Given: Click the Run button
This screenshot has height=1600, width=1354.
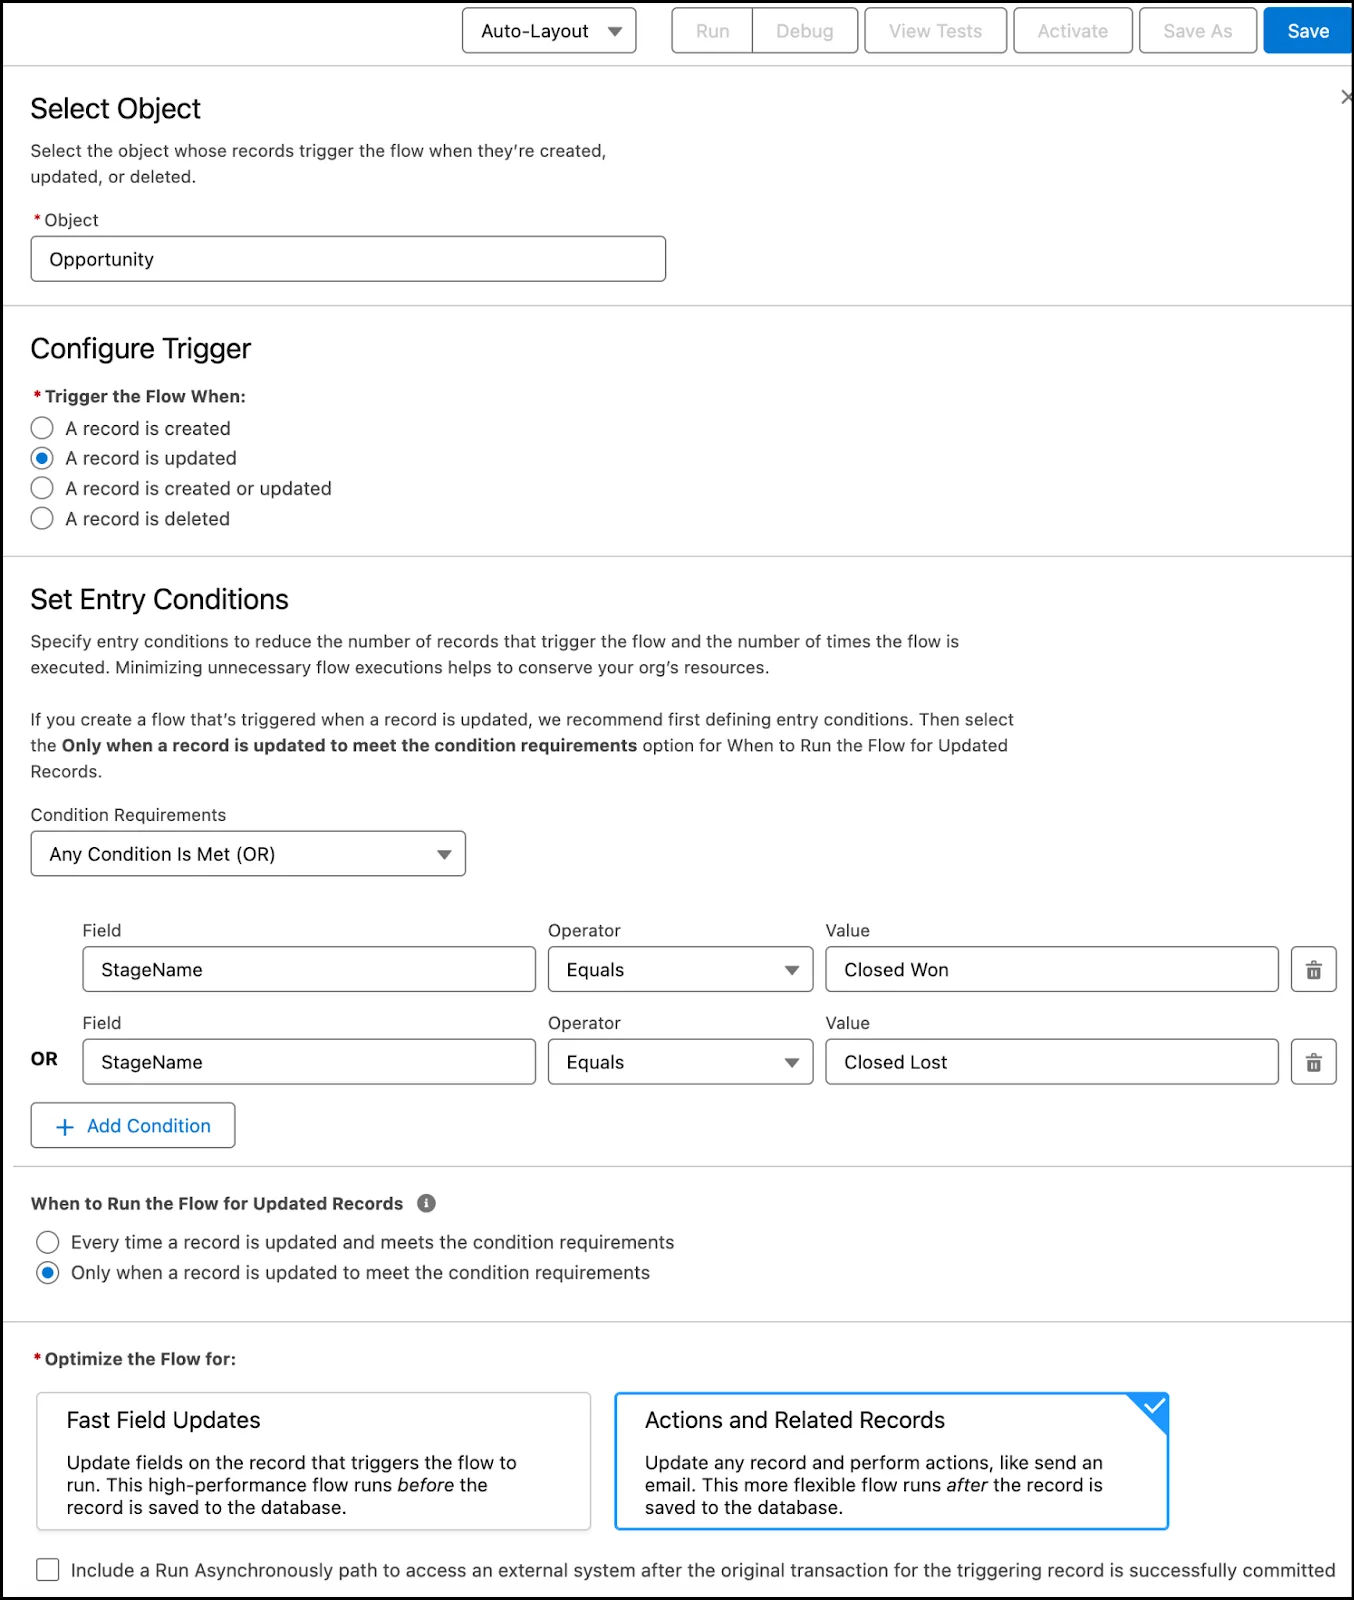Looking at the screenshot, I should click(x=712, y=31).
